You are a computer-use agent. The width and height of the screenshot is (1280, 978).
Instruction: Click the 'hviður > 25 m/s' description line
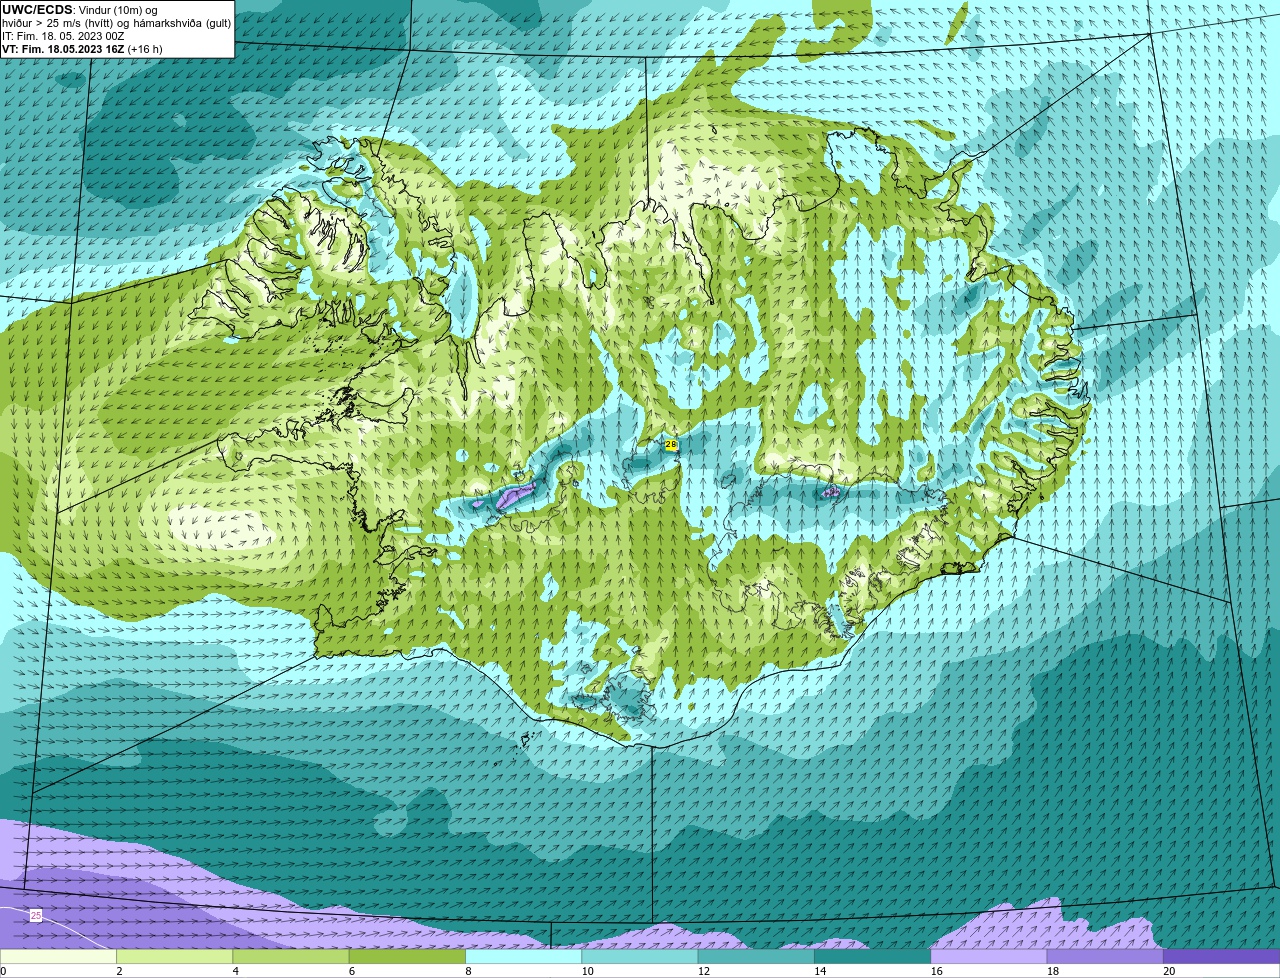[116, 23]
